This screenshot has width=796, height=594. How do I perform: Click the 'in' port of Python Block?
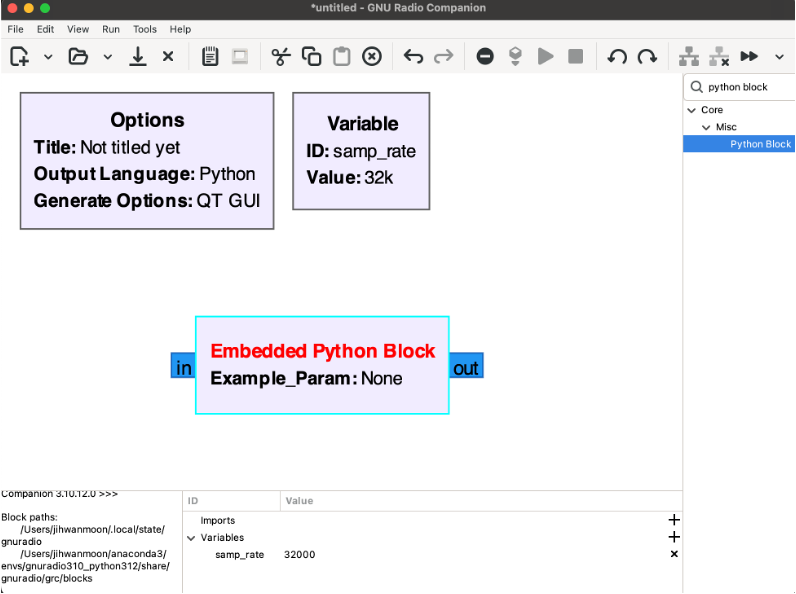[x=183, y=366]
